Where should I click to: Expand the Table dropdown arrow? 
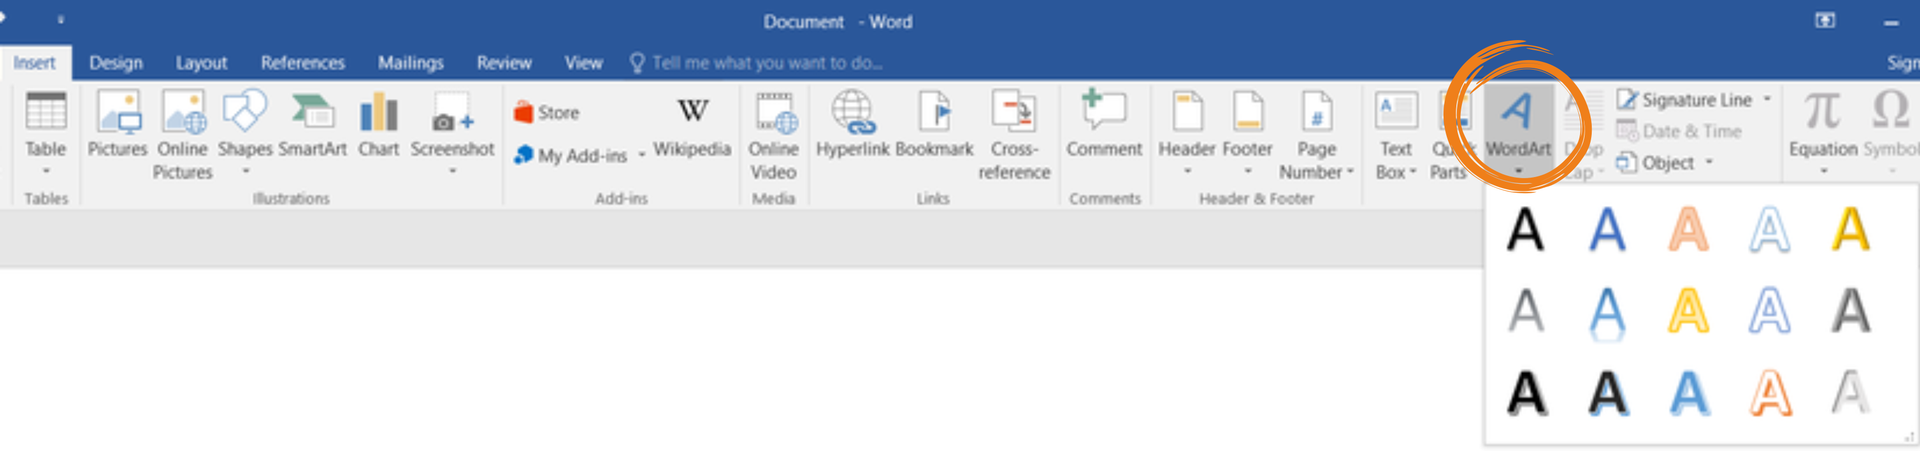coord(46,172)
